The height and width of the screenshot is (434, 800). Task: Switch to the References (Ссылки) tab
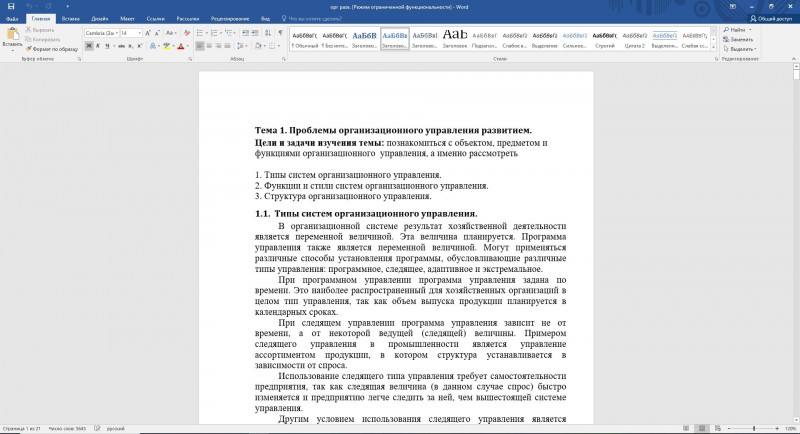point(156,19)
